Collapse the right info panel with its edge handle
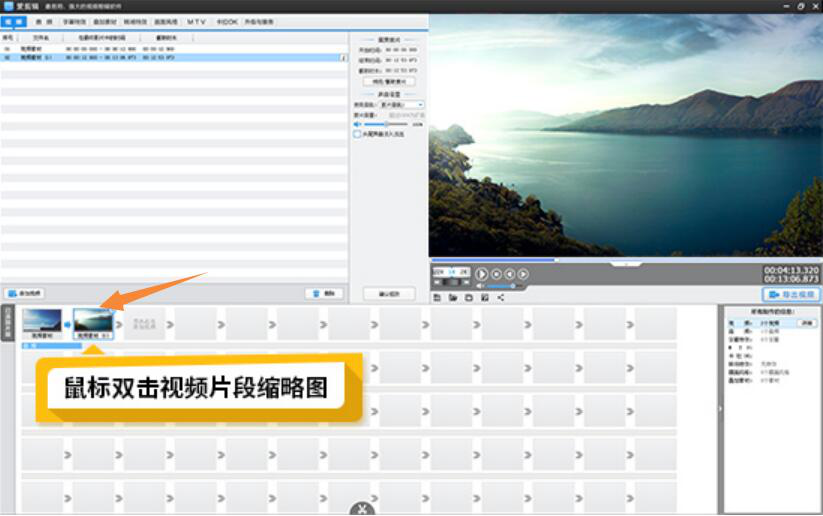Image resolution: width=823 pixels, height=516 pixels. click(721, 408)
